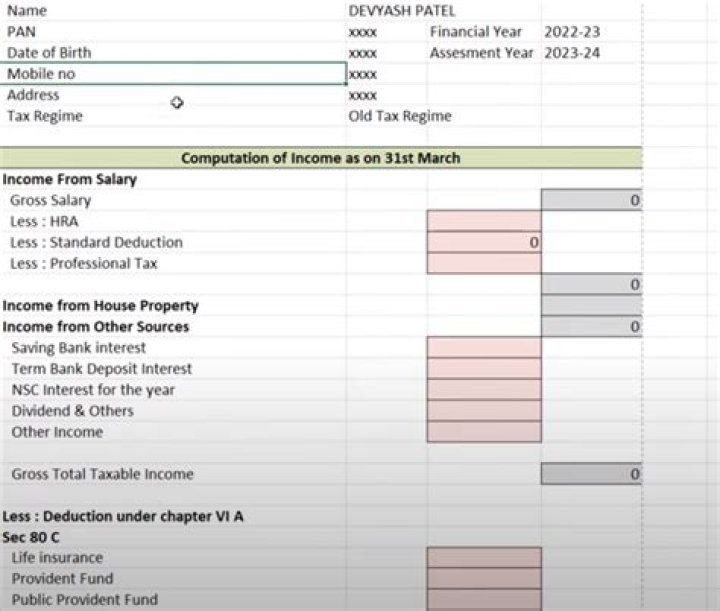Select the Saving Bank interest input cell
Image resolution: width=720 pixels, height=611 pixels.
click(x=483, y=348)
